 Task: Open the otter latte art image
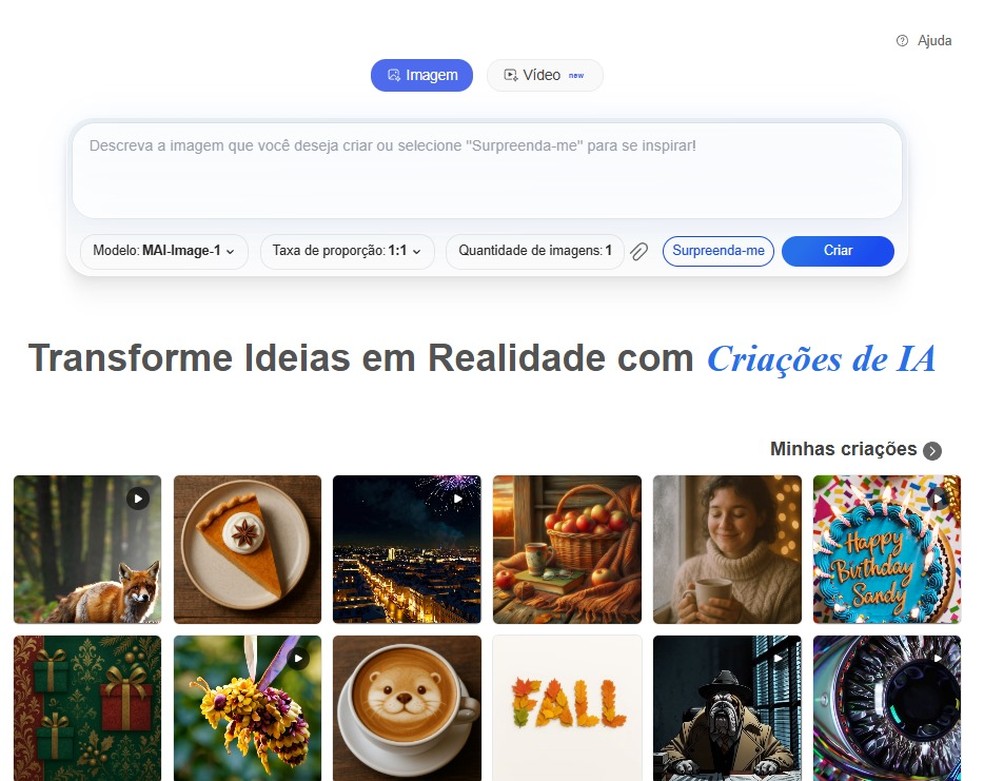point(407,708)
